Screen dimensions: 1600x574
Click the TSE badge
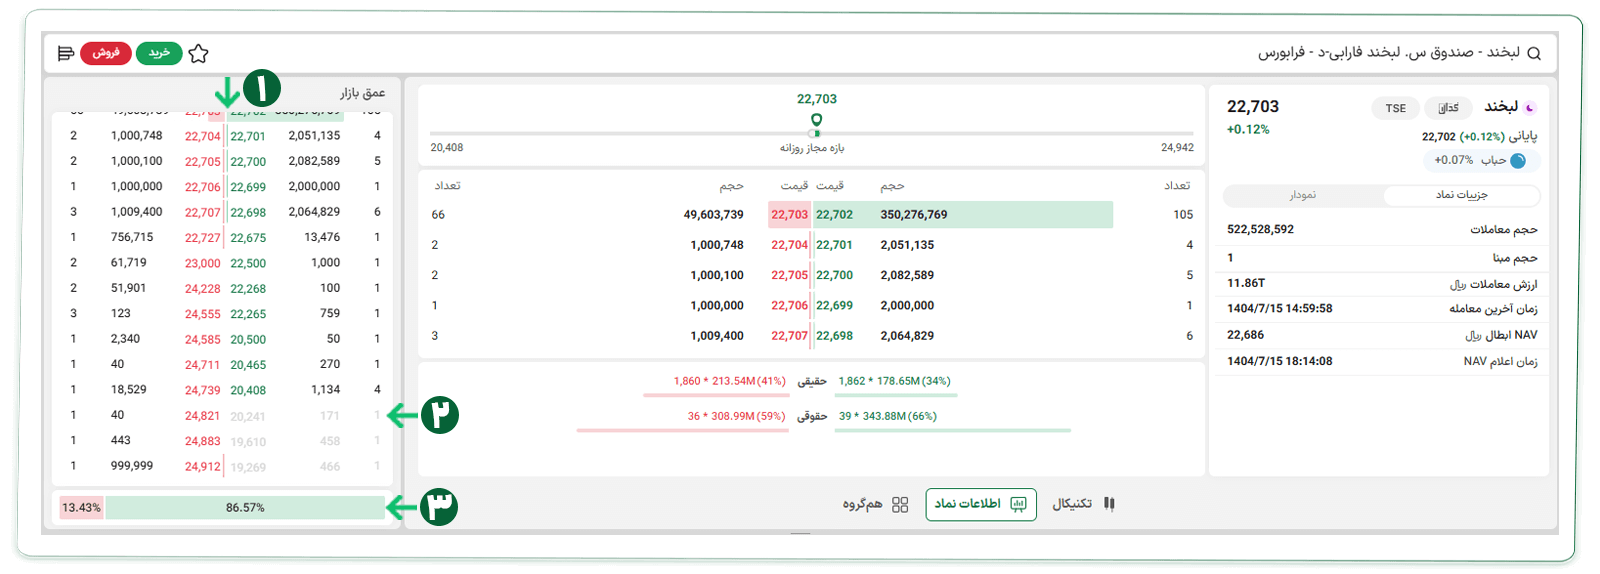point(1395,108)
